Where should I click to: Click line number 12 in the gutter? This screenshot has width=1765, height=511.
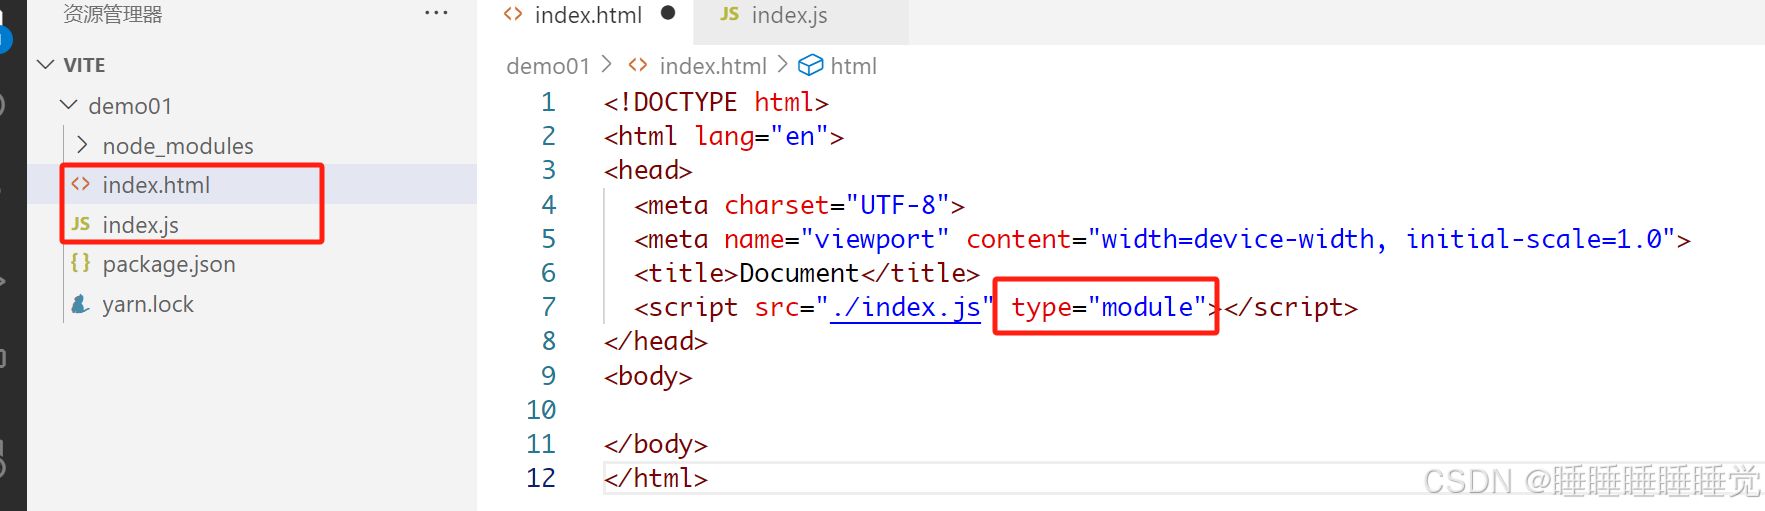tap(541, 478)
